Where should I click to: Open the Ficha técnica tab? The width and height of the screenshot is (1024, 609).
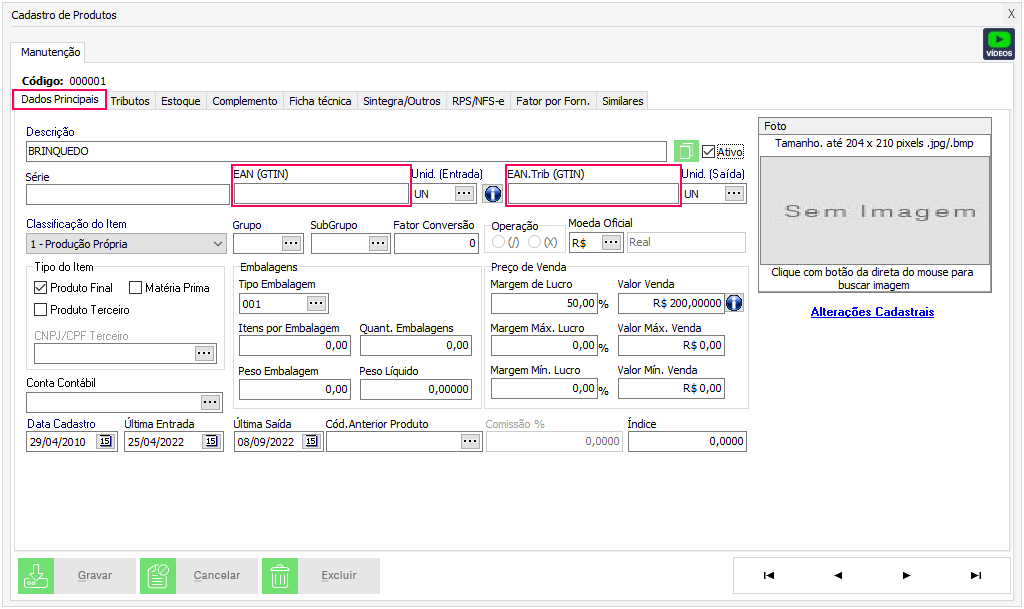(320, 101)
